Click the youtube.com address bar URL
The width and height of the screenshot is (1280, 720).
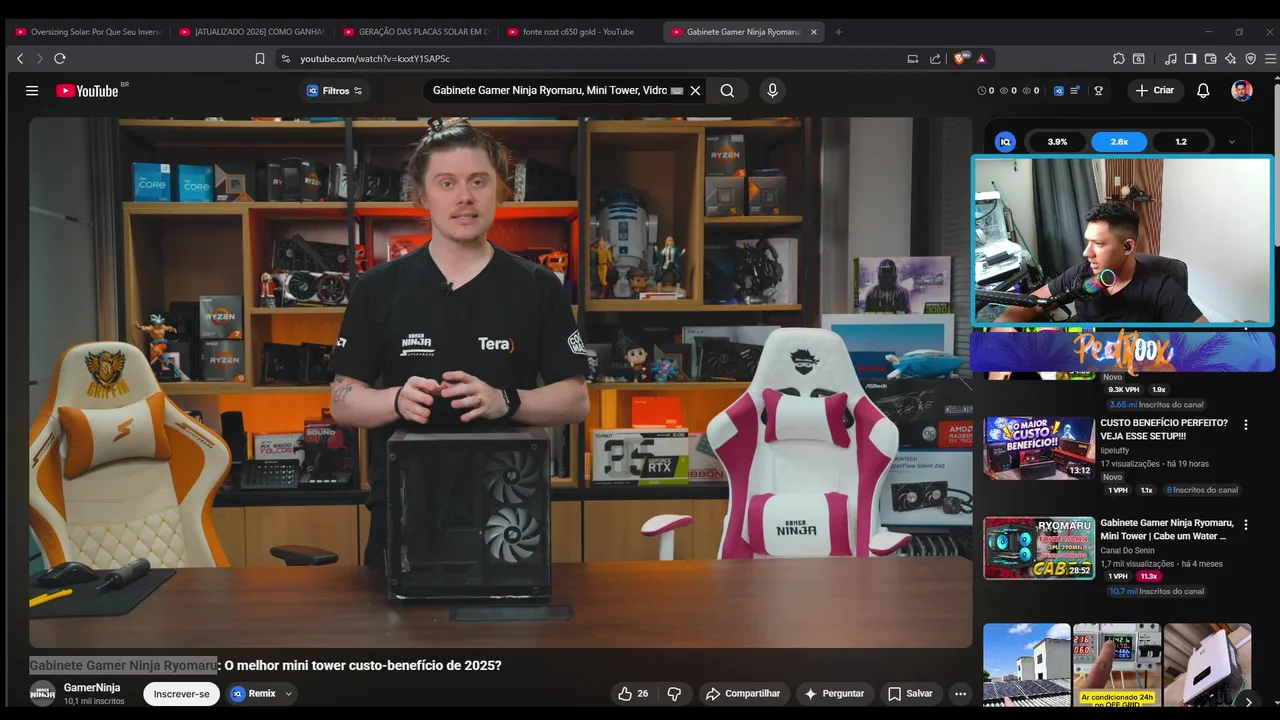click(x=375, y=59)
